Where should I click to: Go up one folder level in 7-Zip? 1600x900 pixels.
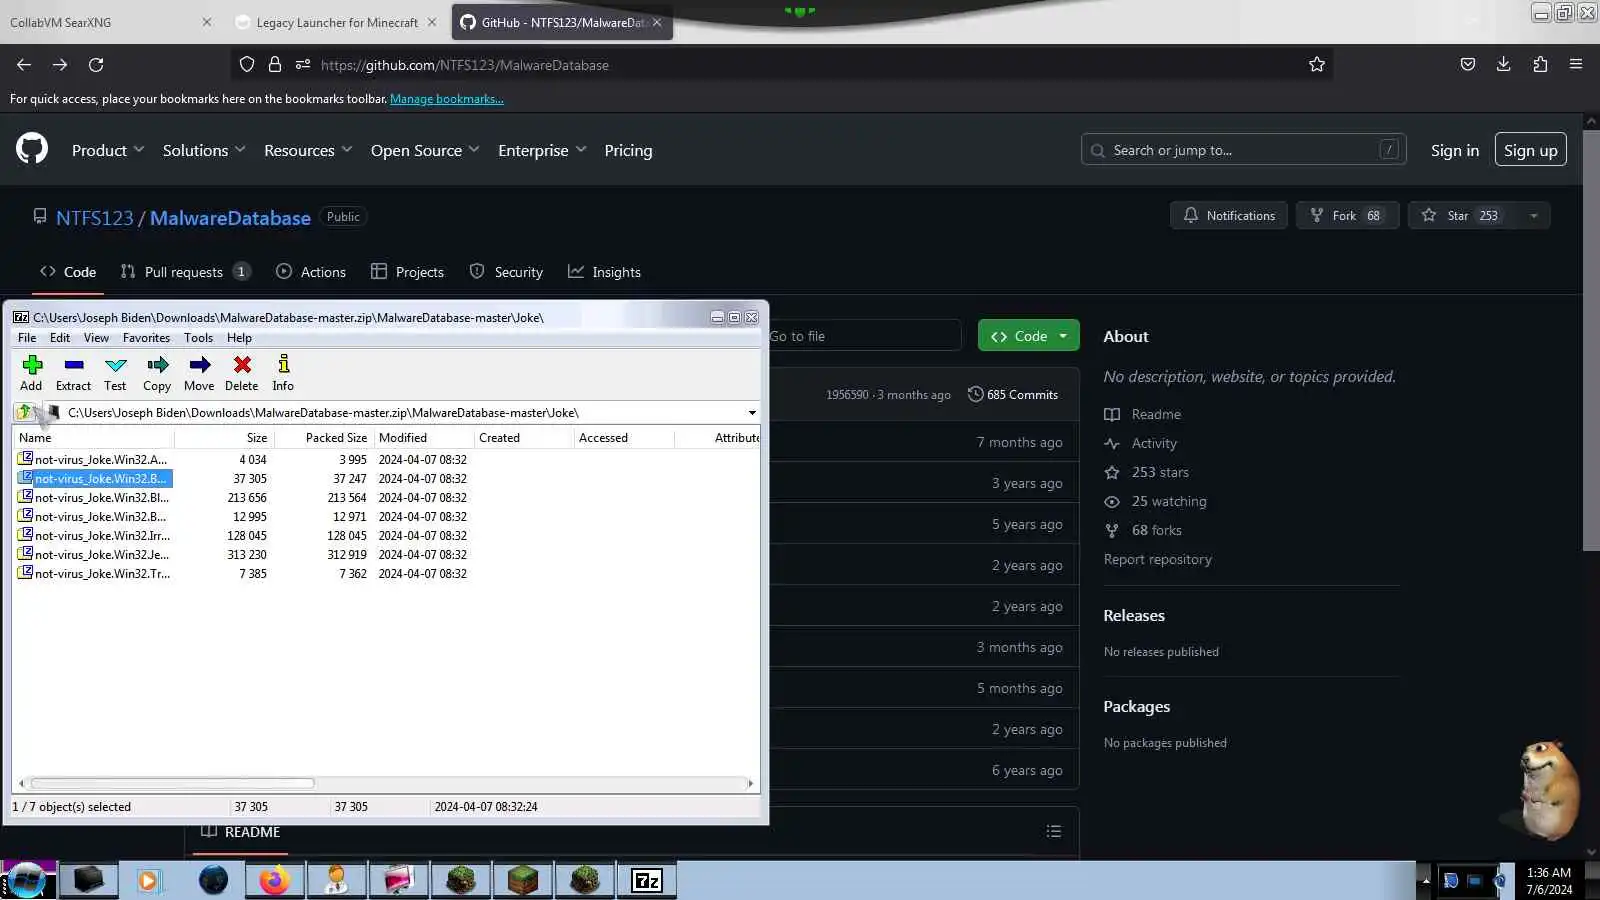click(24, 412)
